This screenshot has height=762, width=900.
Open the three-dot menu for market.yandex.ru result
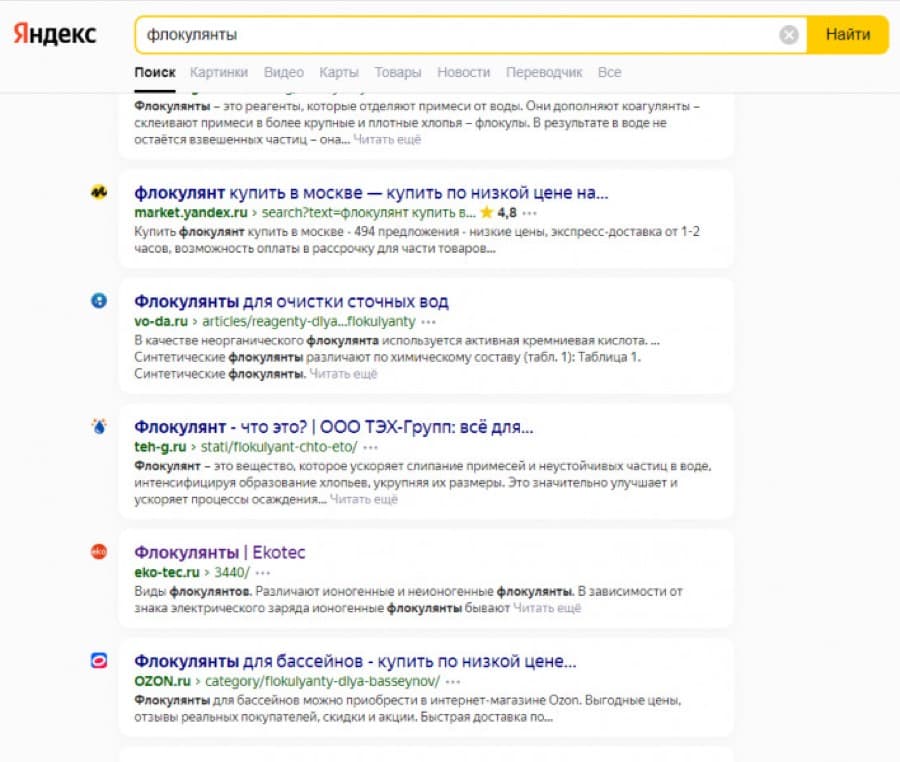(x=529, y=213)
